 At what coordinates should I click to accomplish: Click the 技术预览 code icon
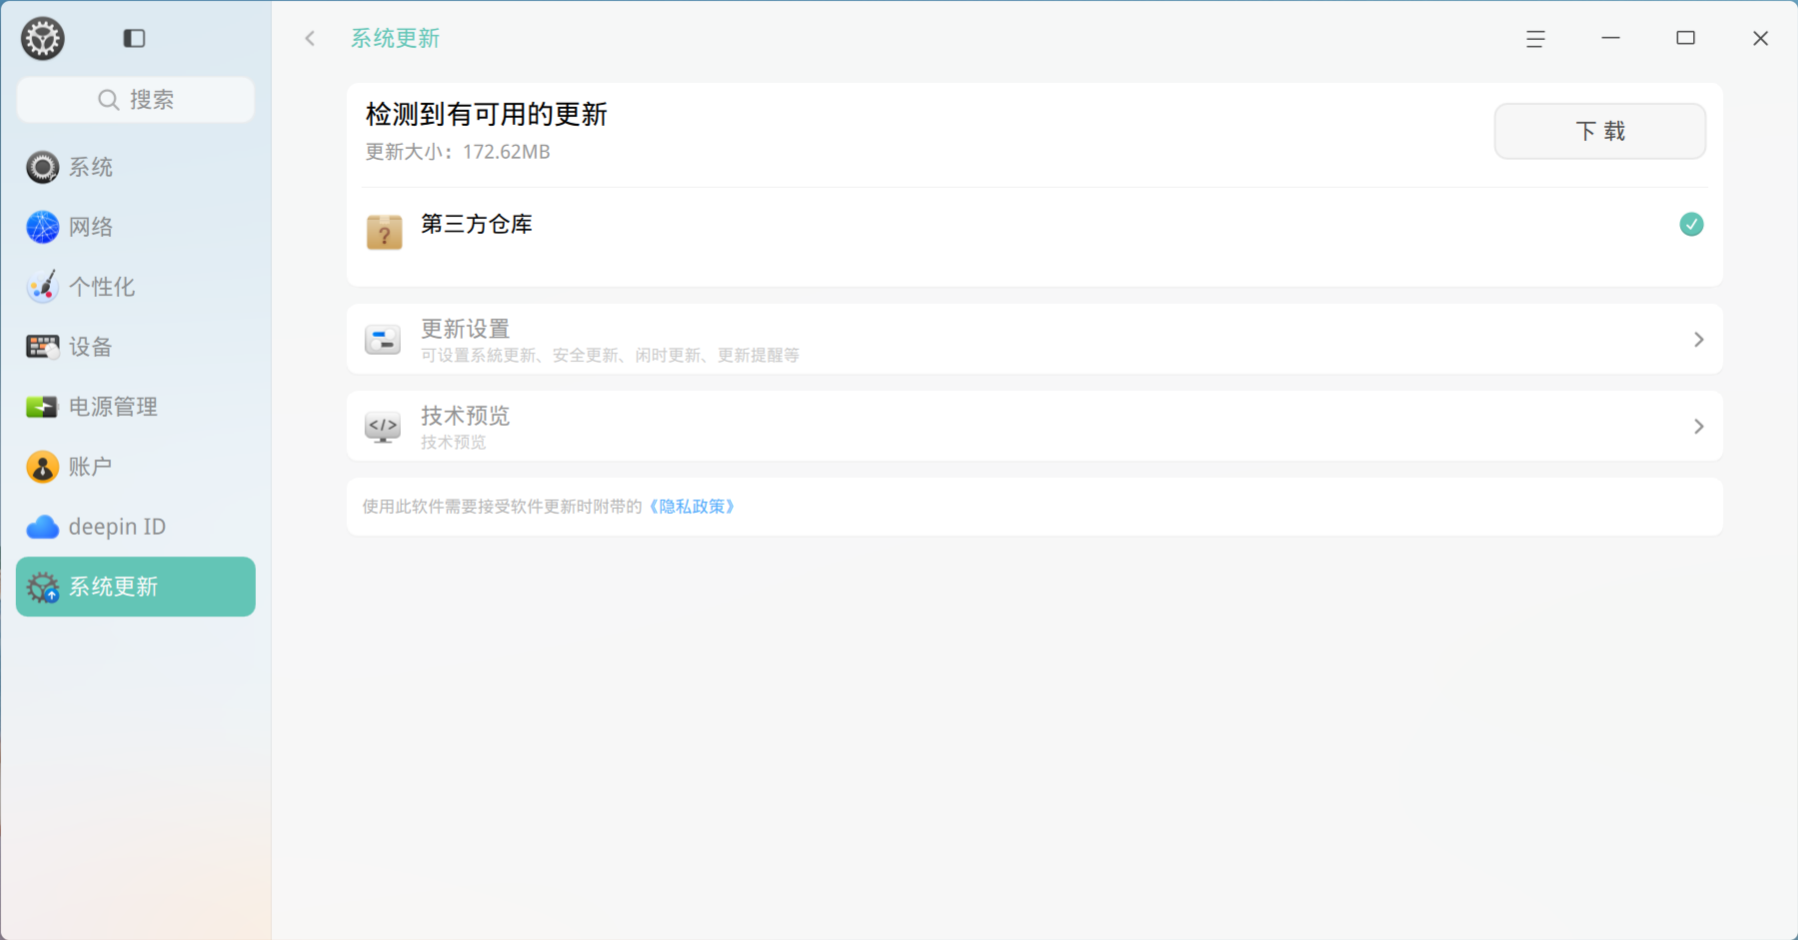coord(383,427)
